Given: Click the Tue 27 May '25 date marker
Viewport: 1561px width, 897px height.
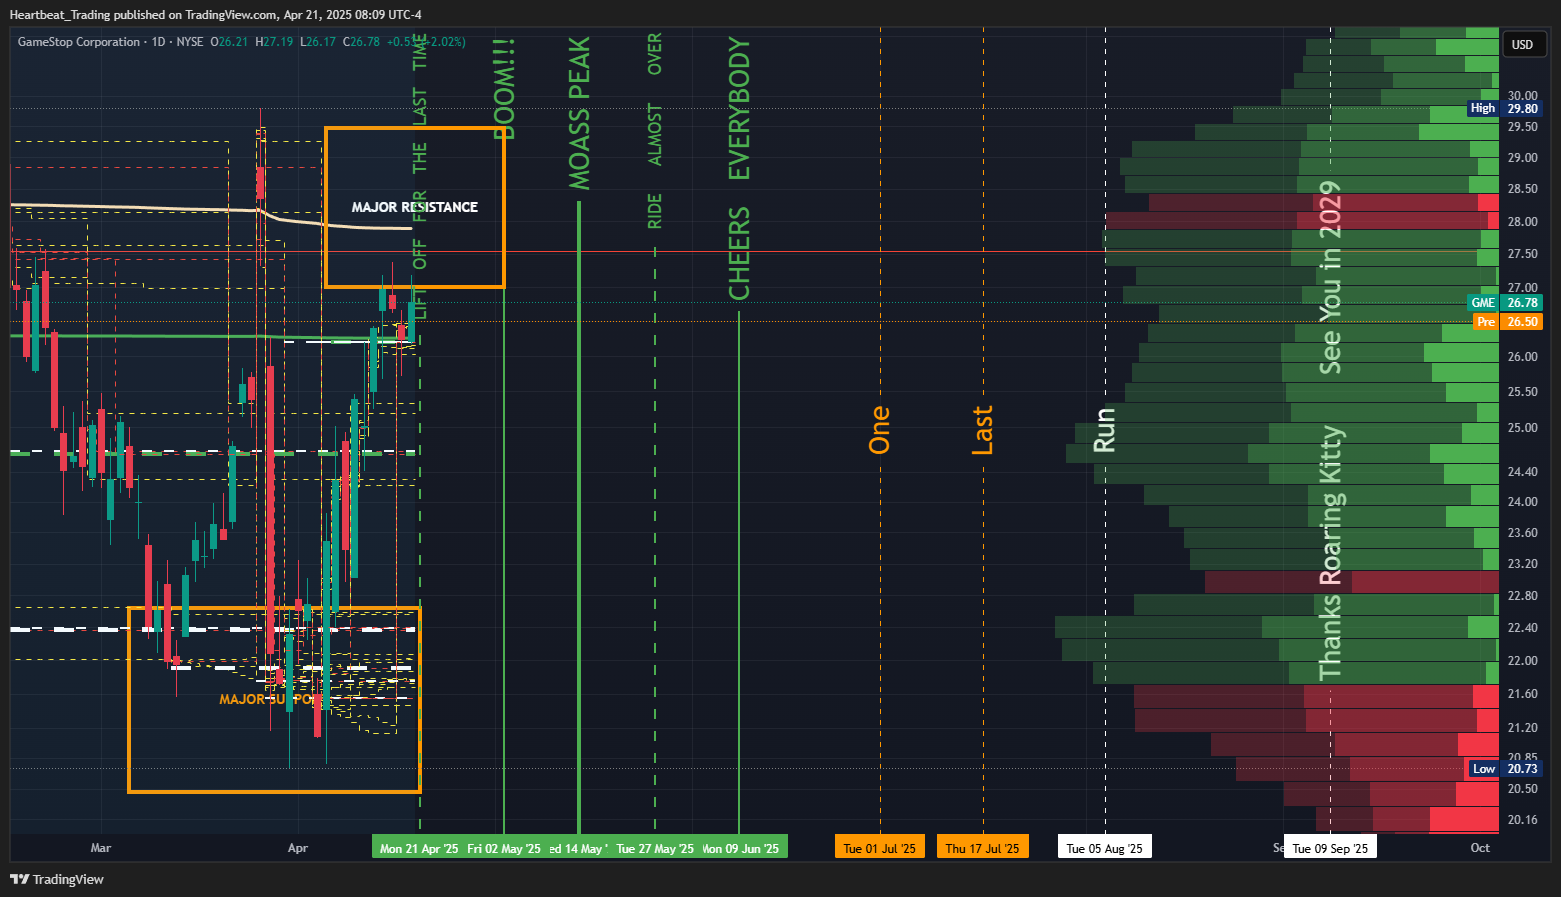Looking at the screenshot, I should (x=654, y=848).
